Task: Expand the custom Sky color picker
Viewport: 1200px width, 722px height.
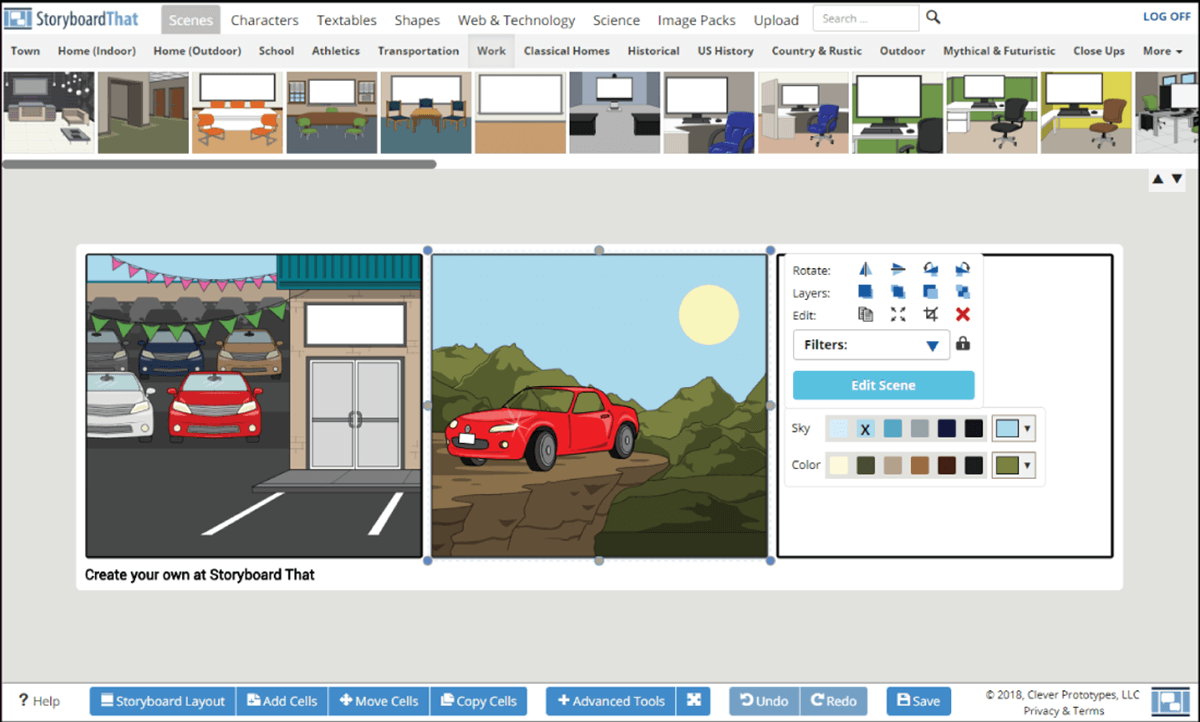Action: tap(1027, 429)
